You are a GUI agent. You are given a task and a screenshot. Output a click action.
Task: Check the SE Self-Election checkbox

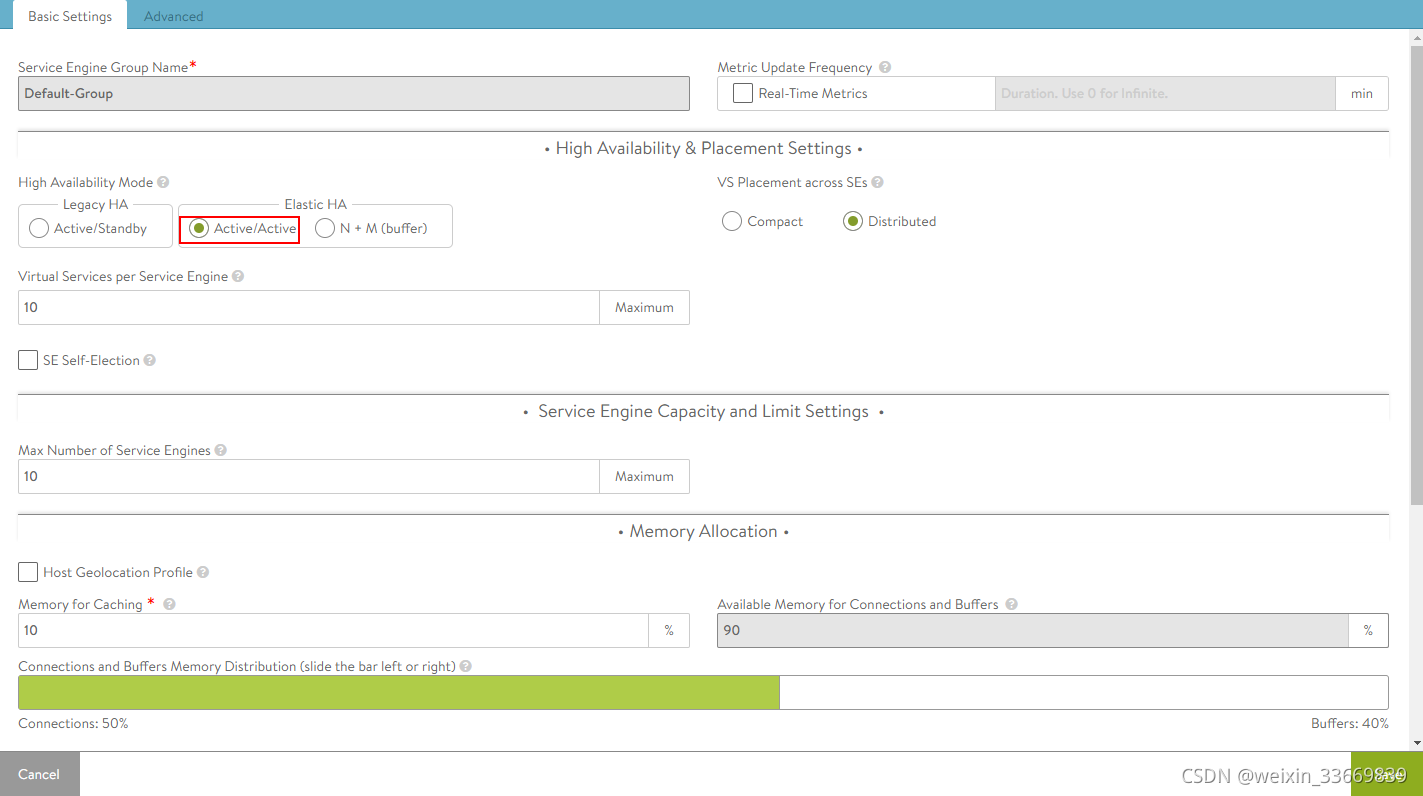pos(28,360)
